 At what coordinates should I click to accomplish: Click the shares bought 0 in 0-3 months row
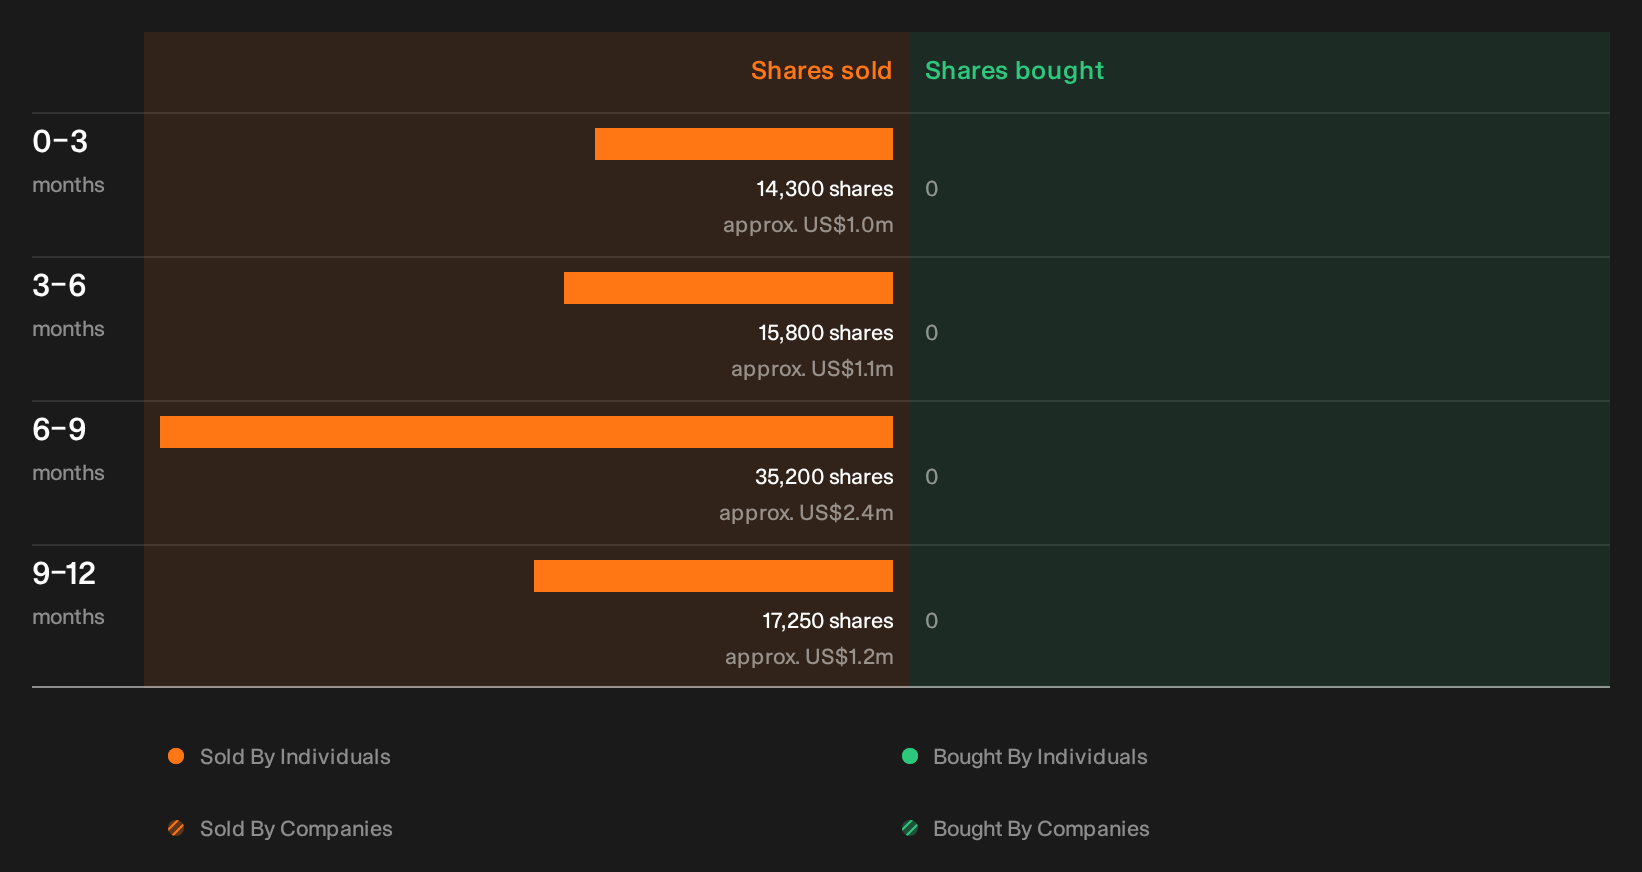click(931, 189)
